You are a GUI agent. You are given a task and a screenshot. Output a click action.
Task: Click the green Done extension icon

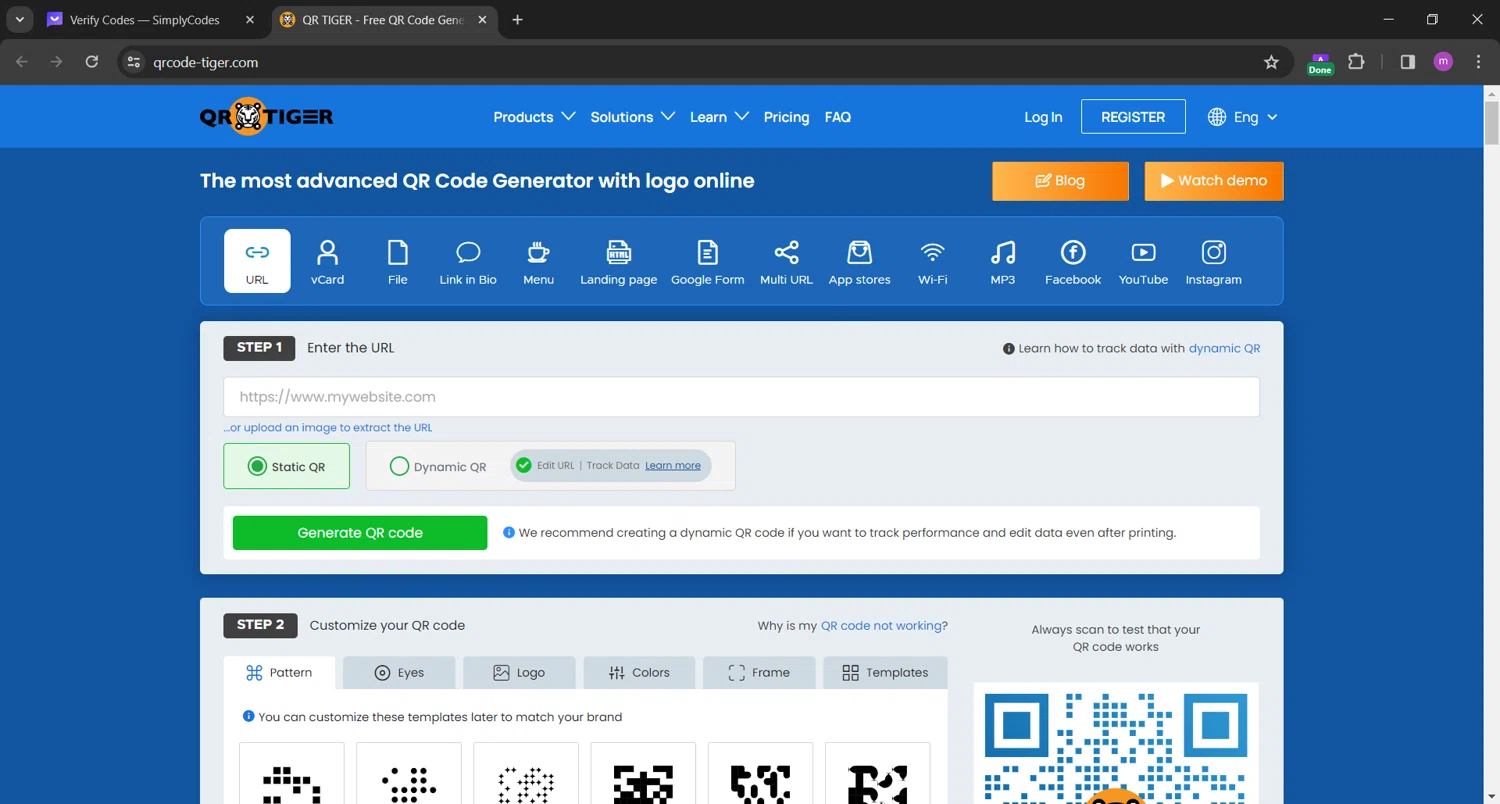click(x=1320, y=63)
